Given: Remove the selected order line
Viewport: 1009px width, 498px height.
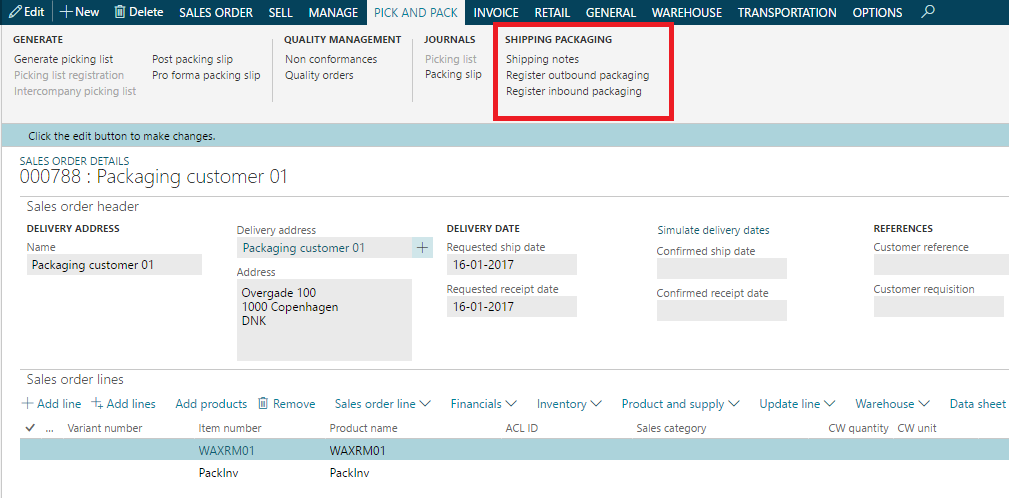Looking at the screenshot, I should pyautogui.click(x=286, y=404).
